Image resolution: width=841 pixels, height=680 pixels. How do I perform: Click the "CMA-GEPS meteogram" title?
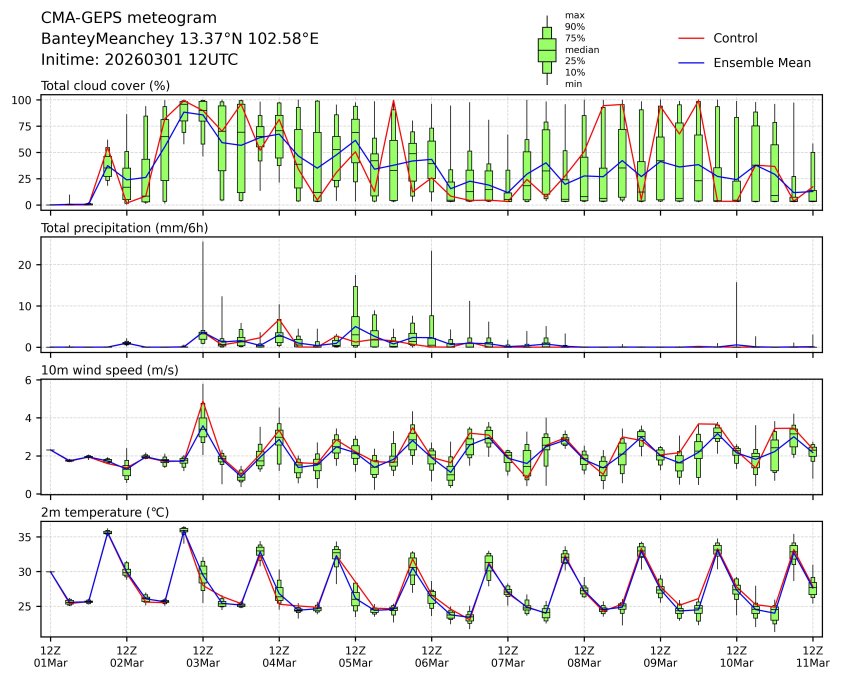(124, 18)
